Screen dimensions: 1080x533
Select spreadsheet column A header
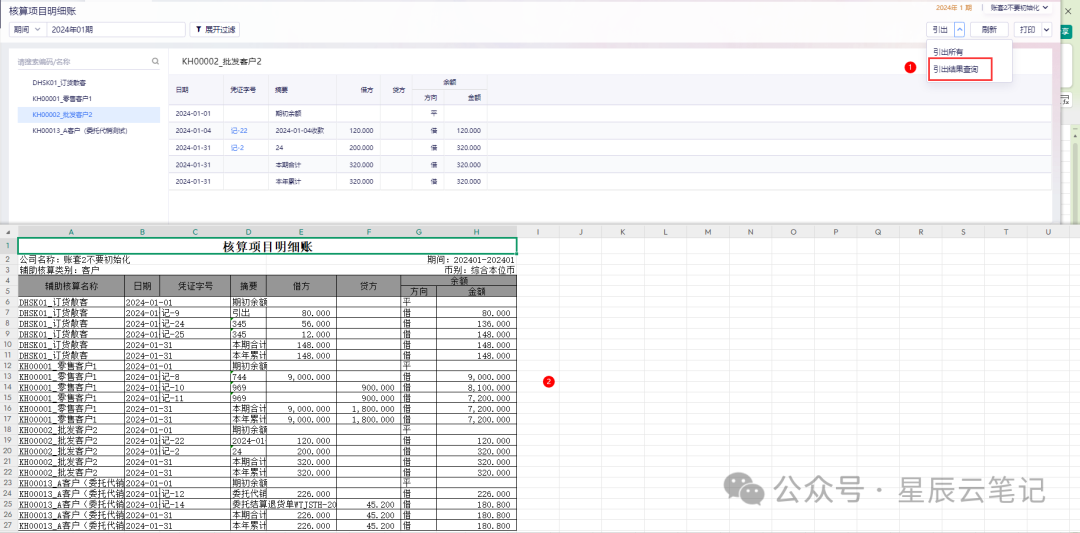point(71,232)
